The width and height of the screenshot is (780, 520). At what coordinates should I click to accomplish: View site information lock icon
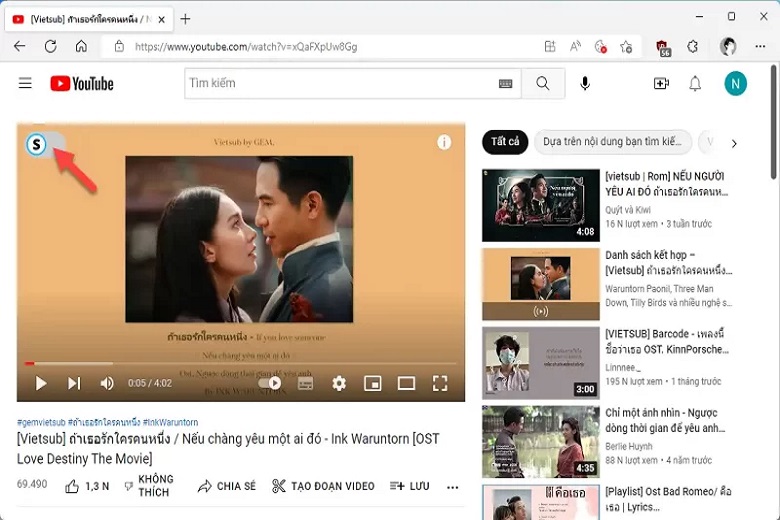pyautogui.click(x=119, y=47)
